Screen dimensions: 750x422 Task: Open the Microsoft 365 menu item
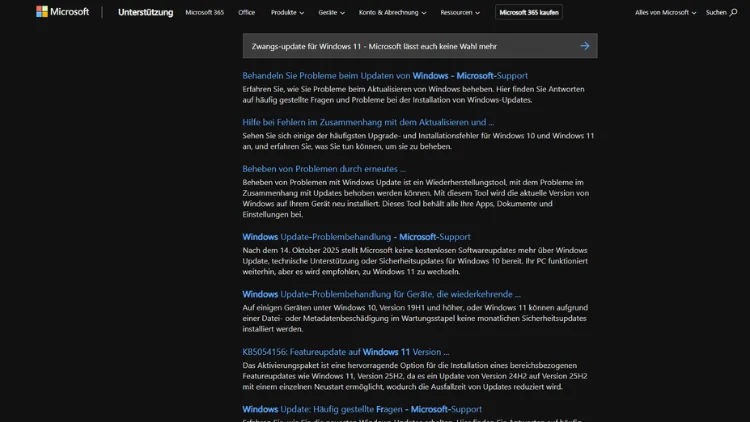click(x=204, y=12)
